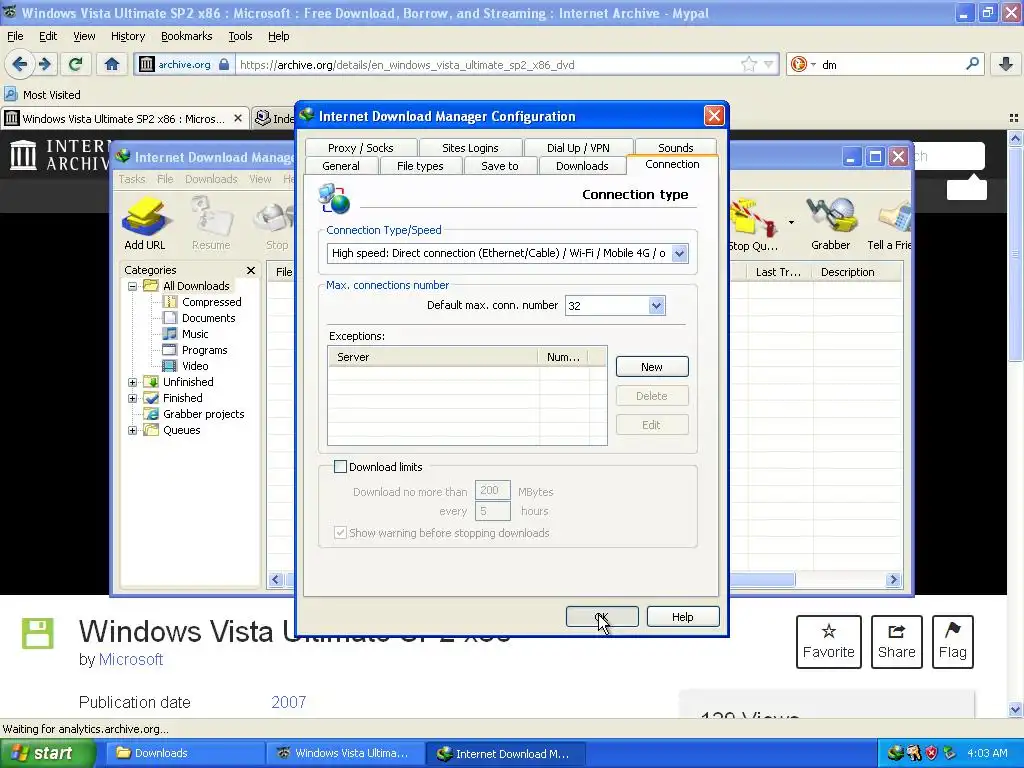Switch to the Sounds tab
Image resolution: width=1024 pixels, height=768 pixels.
[675, 148]
